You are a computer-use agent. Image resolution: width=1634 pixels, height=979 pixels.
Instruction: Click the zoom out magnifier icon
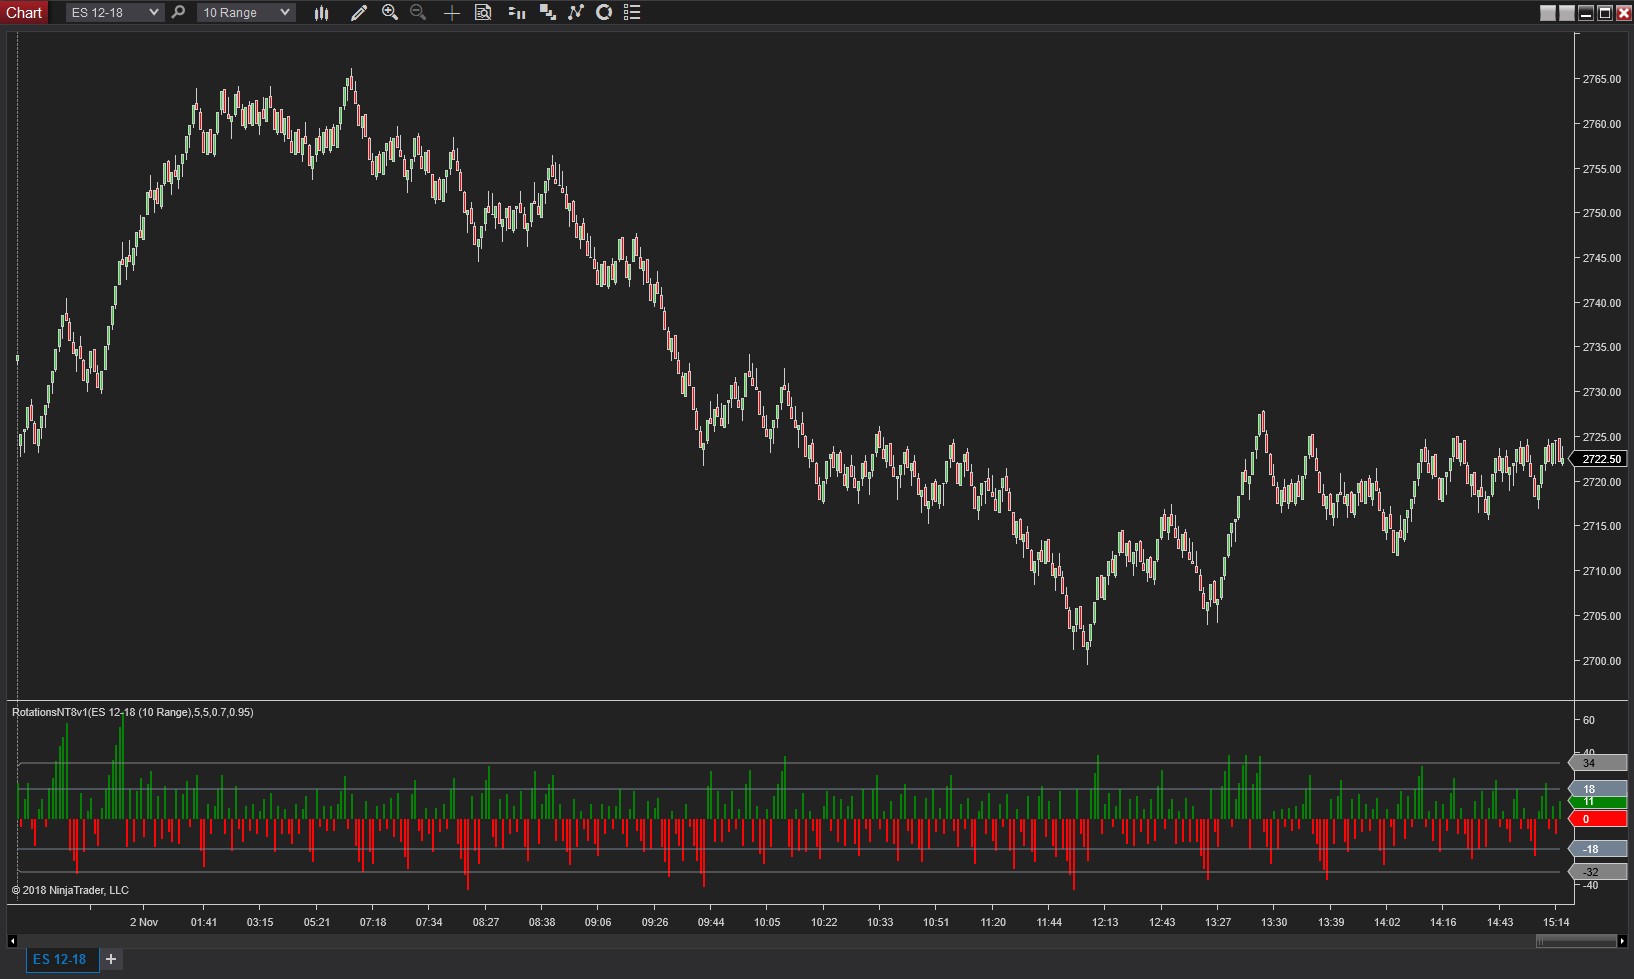(418, 12)
